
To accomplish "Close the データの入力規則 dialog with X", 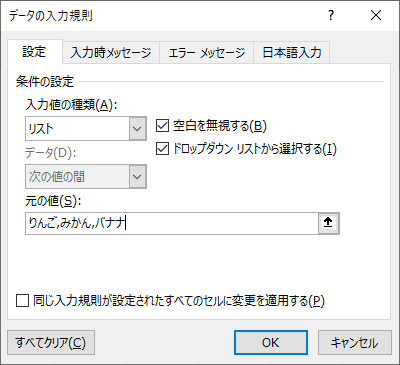I will click(376, 15).
